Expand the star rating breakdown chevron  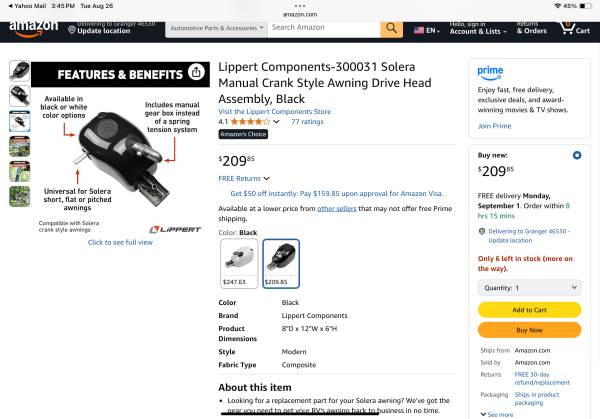pos(276,122)
